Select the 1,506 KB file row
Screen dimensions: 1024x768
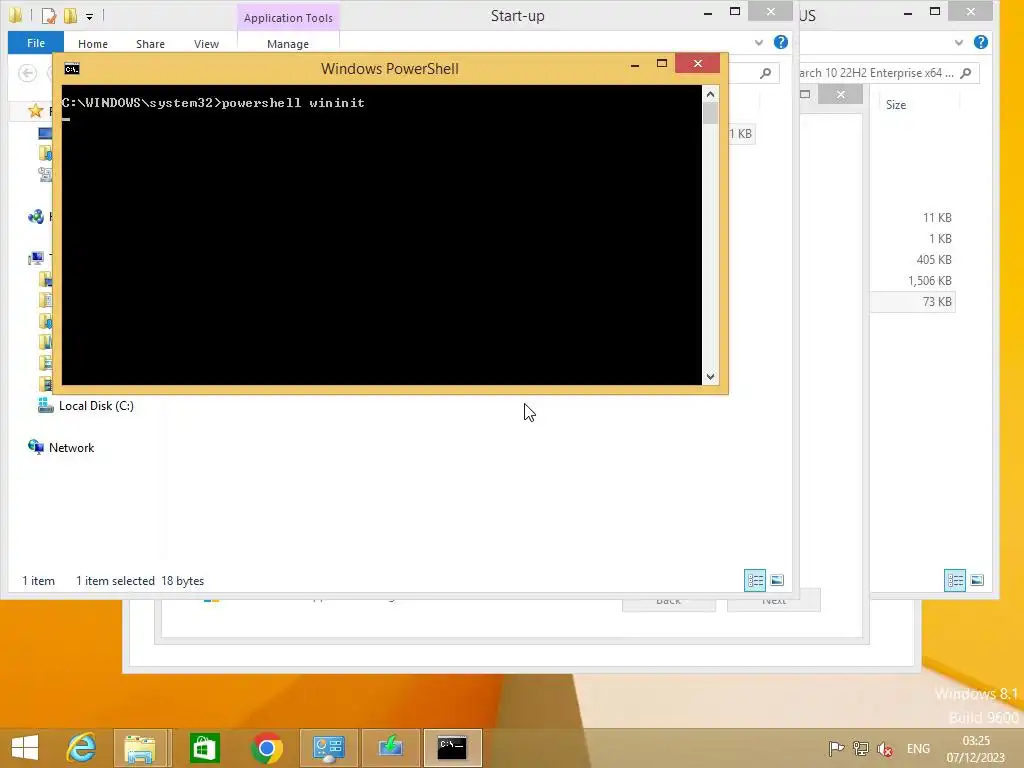pyautogui.click(x=913, y=281)
